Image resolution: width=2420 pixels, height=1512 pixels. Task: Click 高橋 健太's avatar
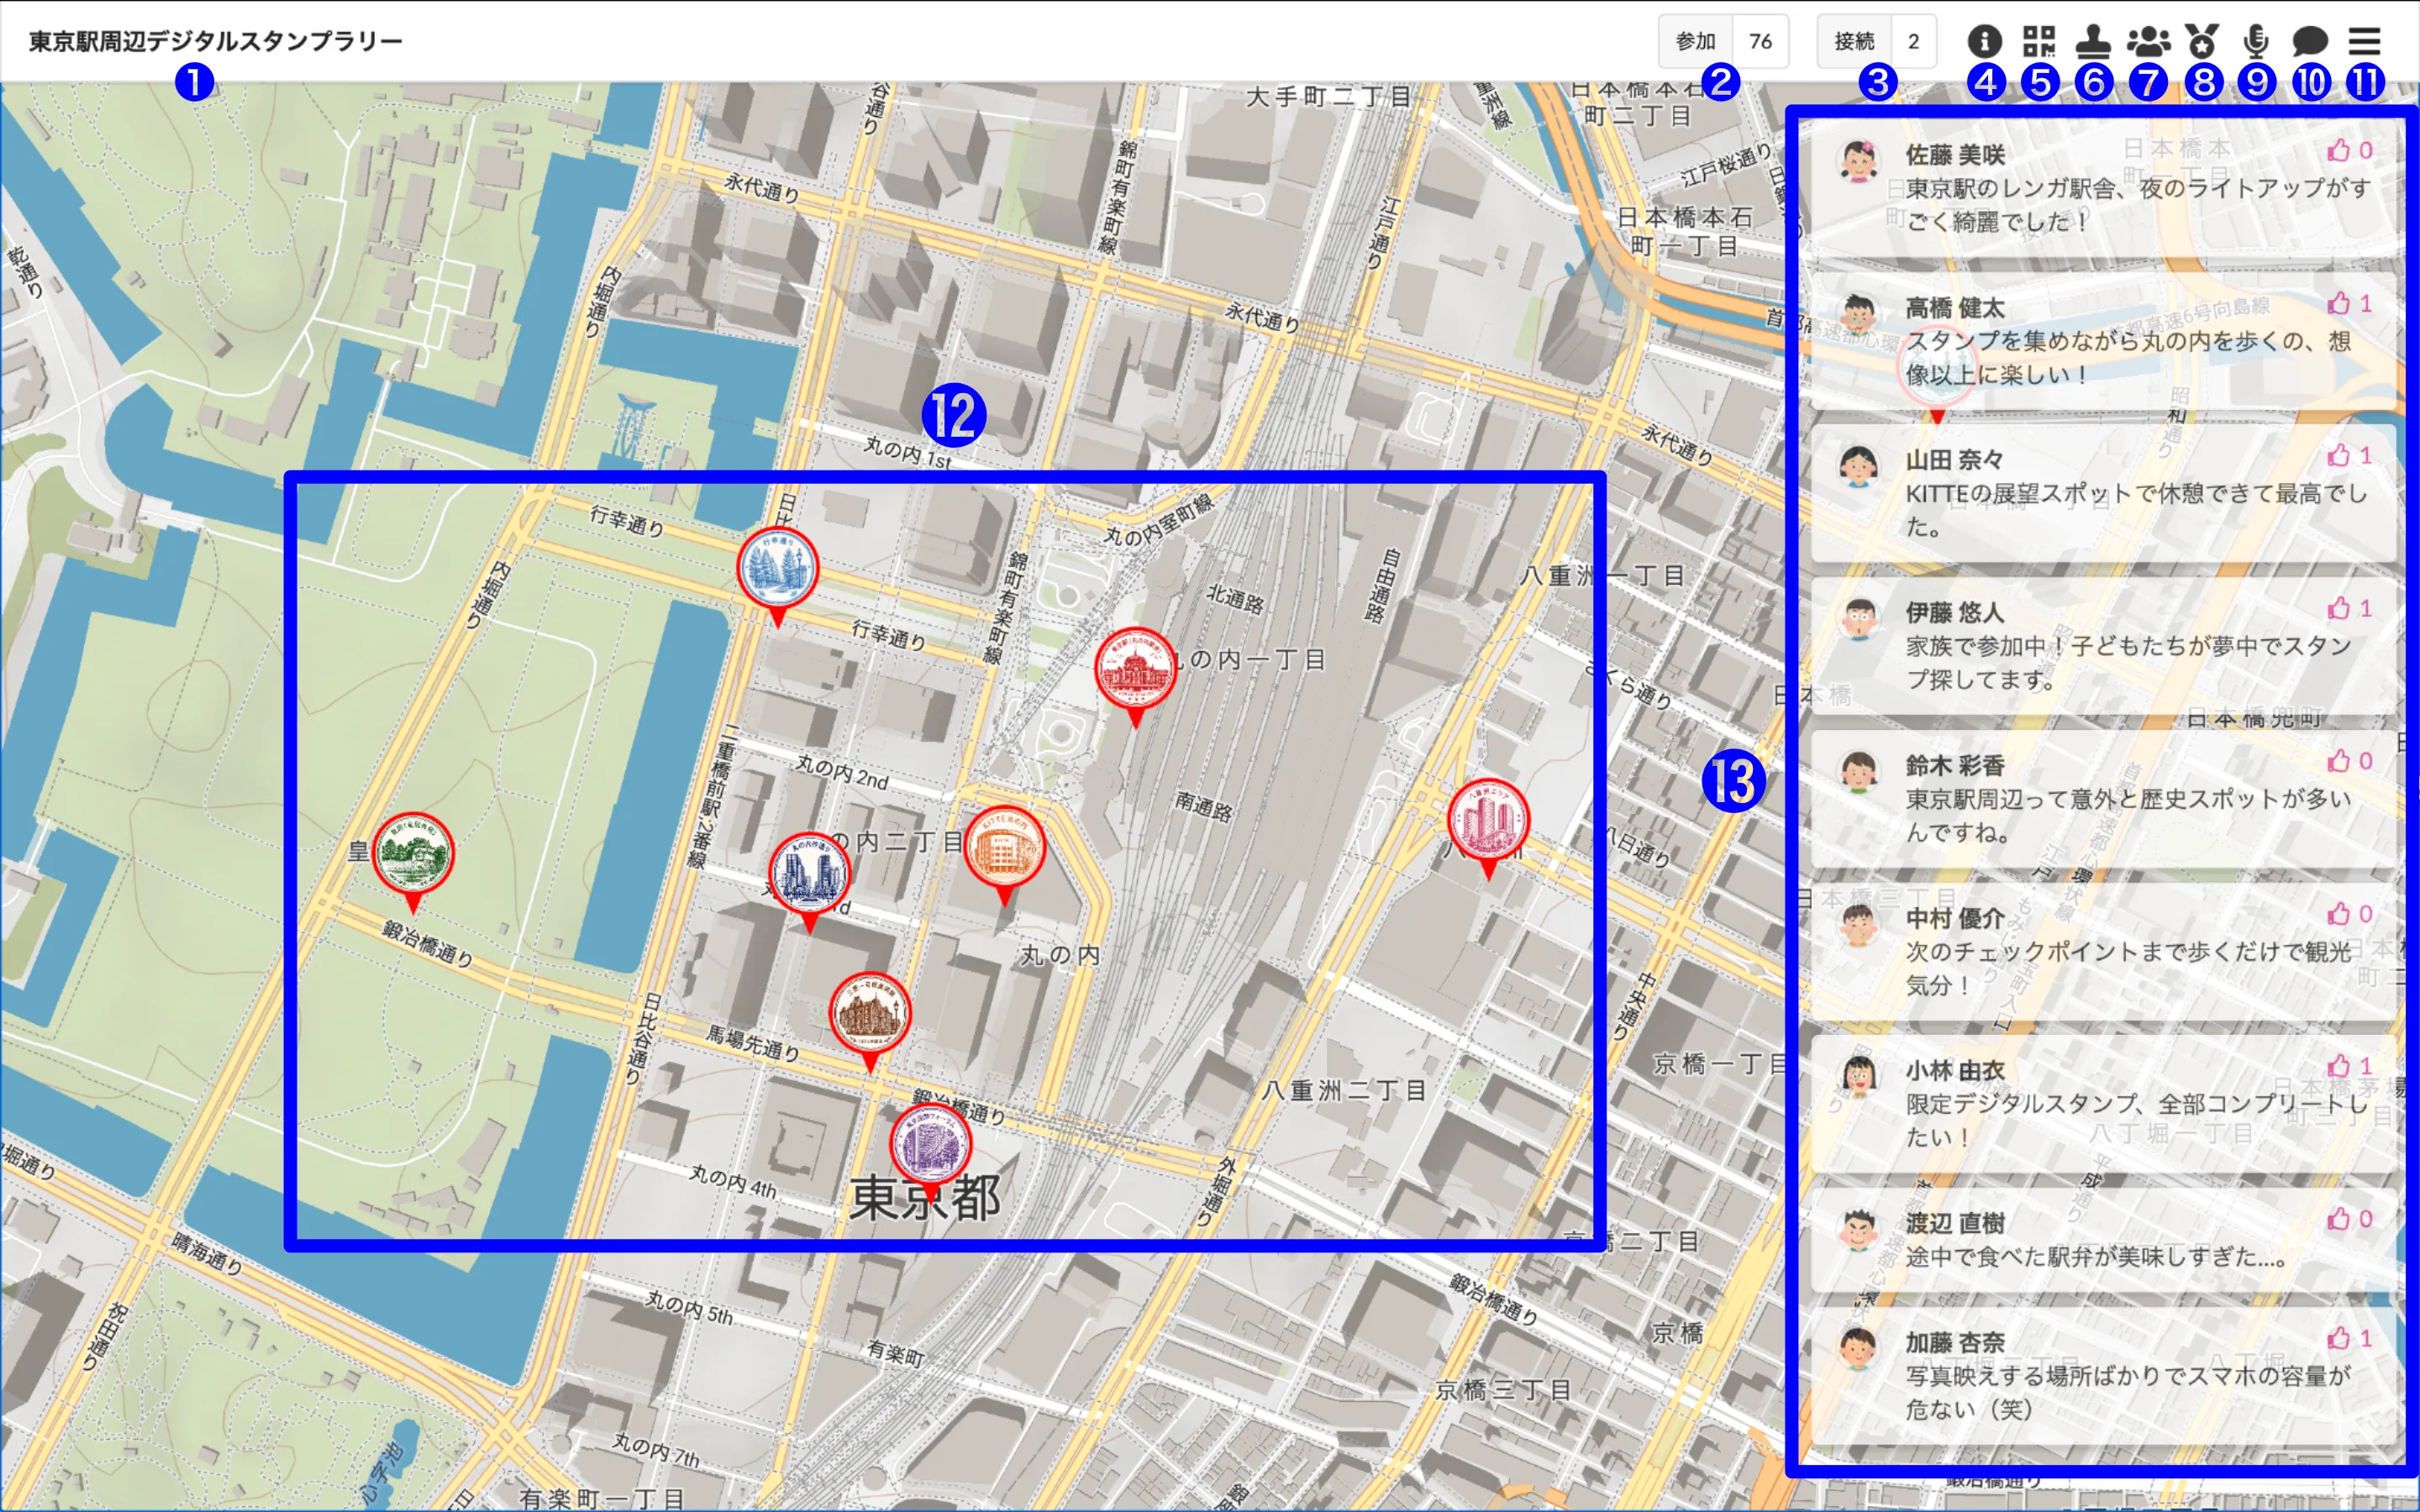point(1859,314)
